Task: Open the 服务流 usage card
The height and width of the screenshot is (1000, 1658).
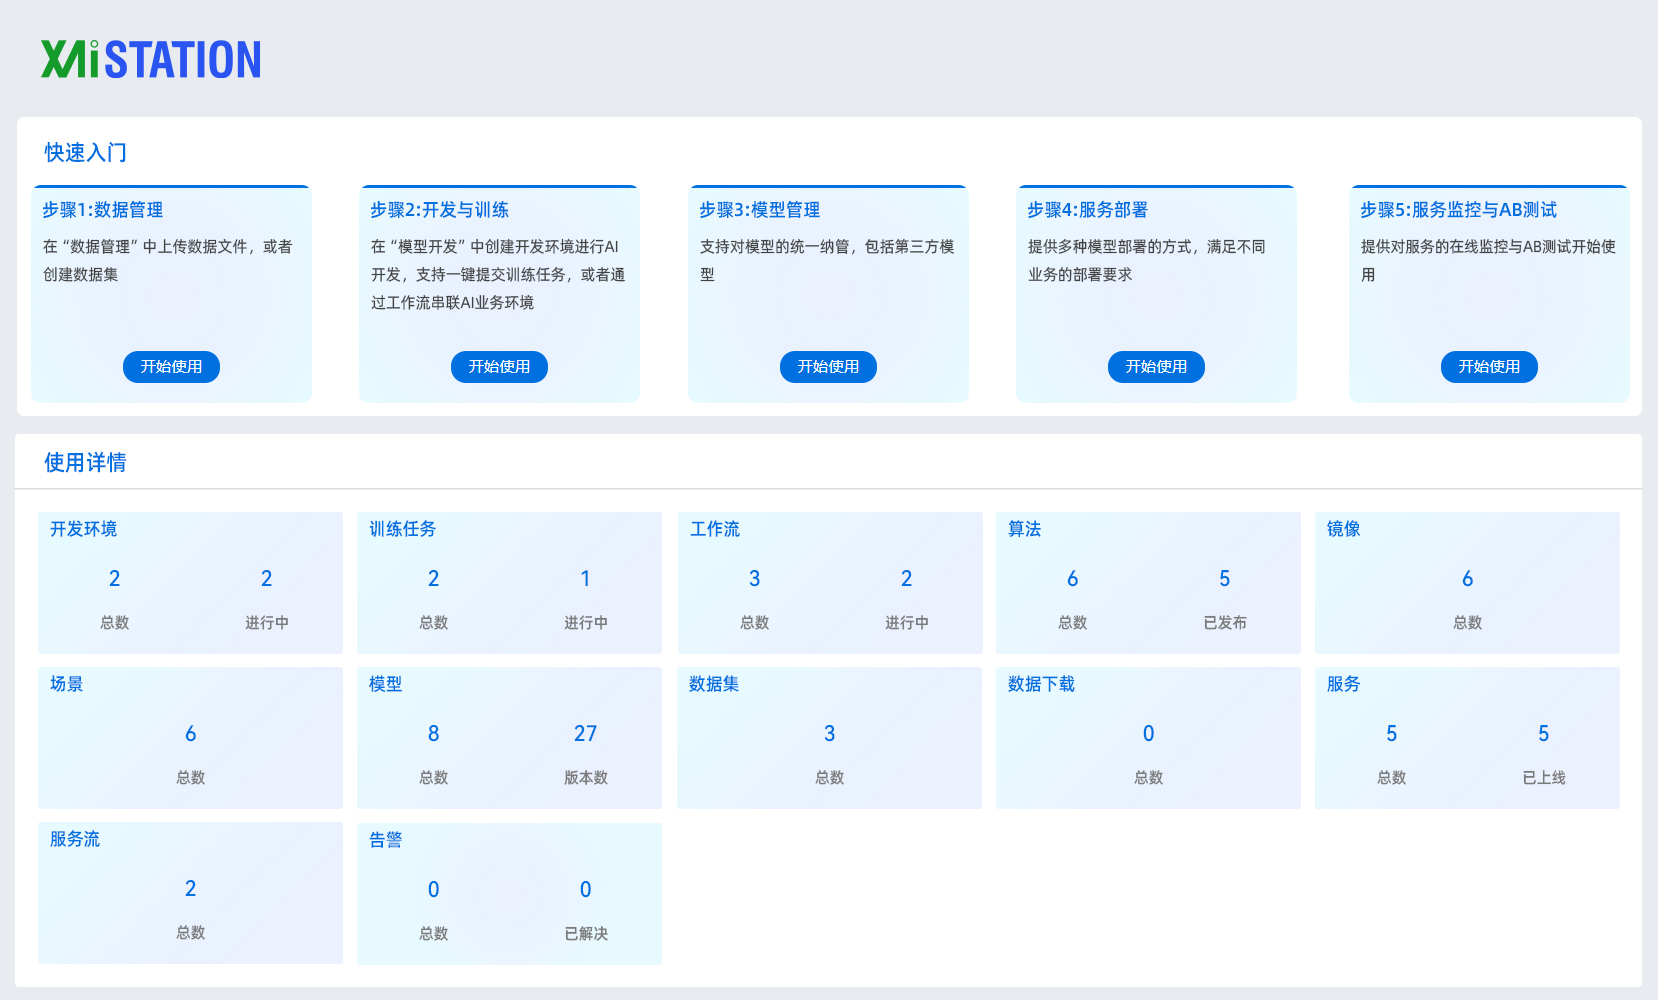Action: tap(190, 893)
